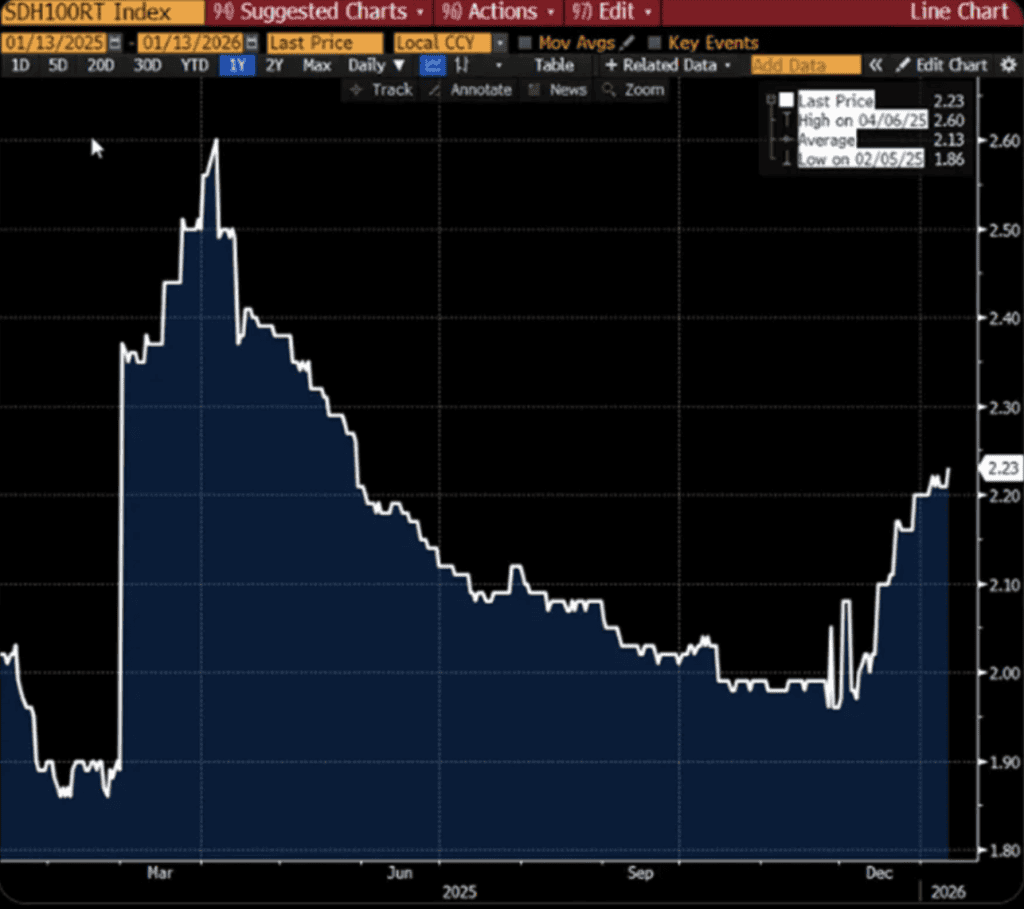Expand the Local CCY currency dropdown
Viewport: 1024px width, 909px height.
500,43
